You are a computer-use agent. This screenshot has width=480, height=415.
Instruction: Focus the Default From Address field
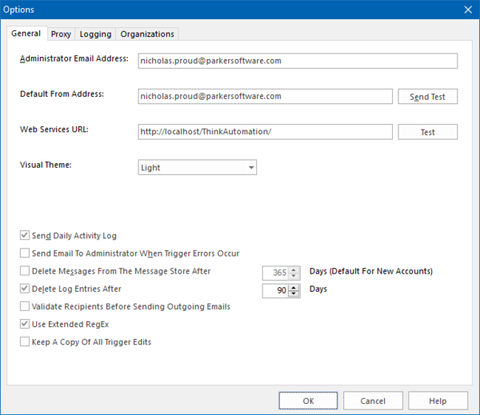(265, 96)
